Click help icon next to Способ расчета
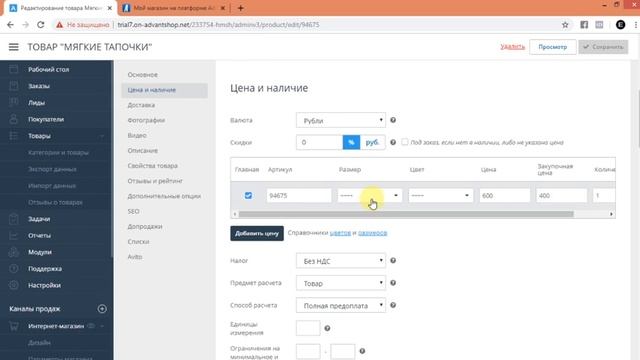Screen dimensions: 640x360 (393, 305)
